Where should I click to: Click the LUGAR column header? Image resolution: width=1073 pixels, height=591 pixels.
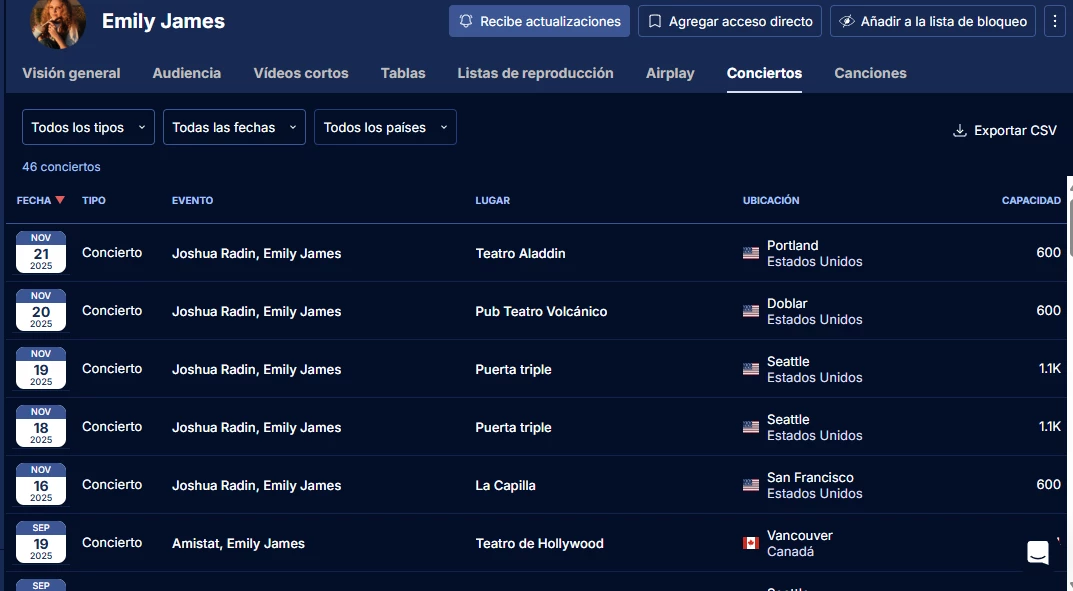(x=493, y=200)
